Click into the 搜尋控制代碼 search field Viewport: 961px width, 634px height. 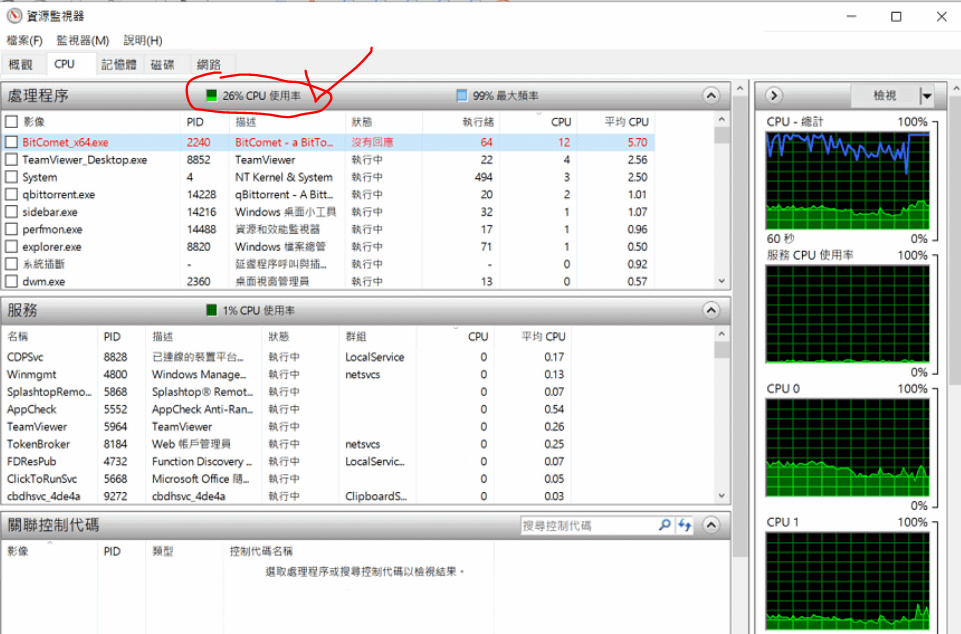pos(588,525)
